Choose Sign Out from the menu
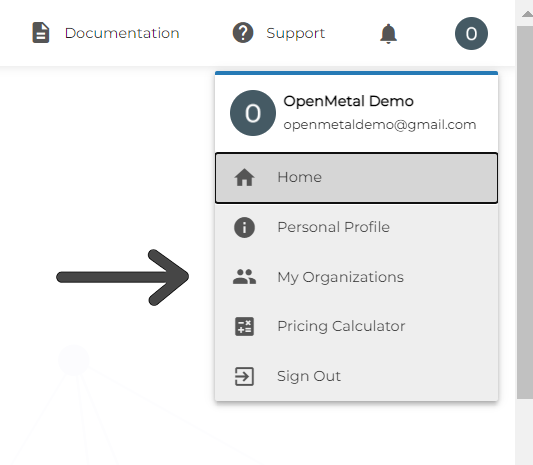 point(357,376)
